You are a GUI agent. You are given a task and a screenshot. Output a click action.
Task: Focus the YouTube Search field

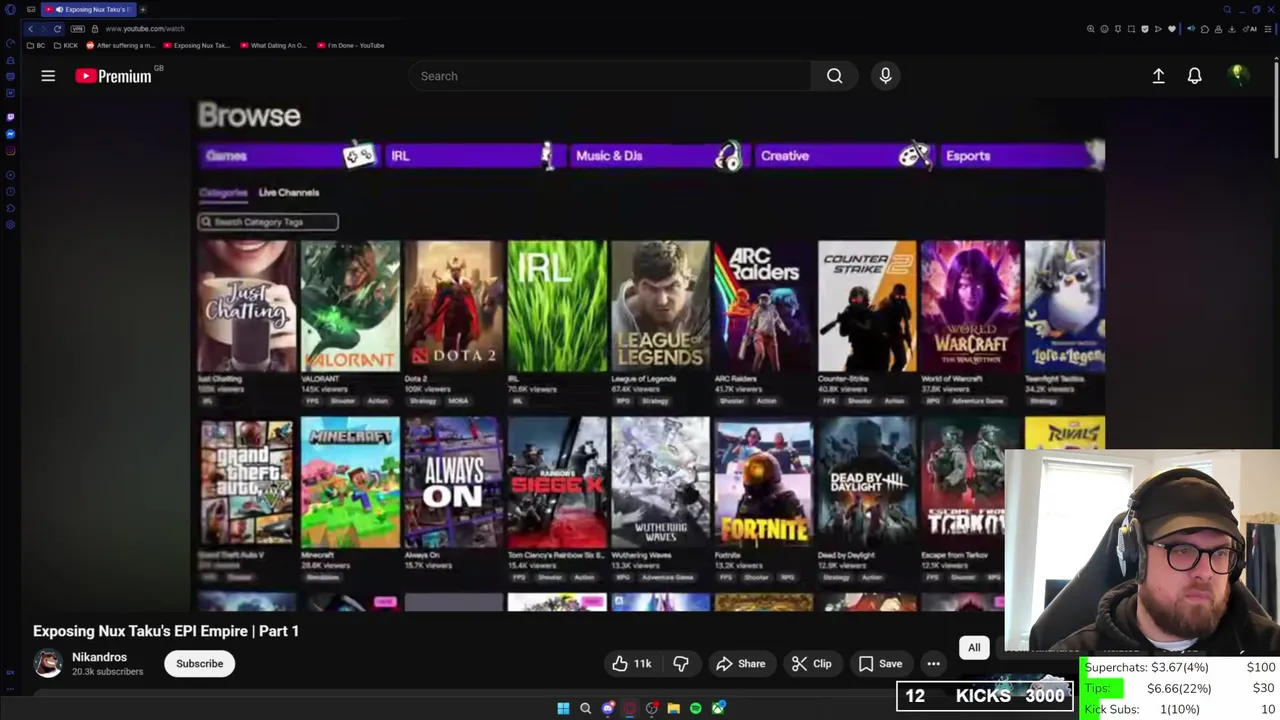[610, 76]
